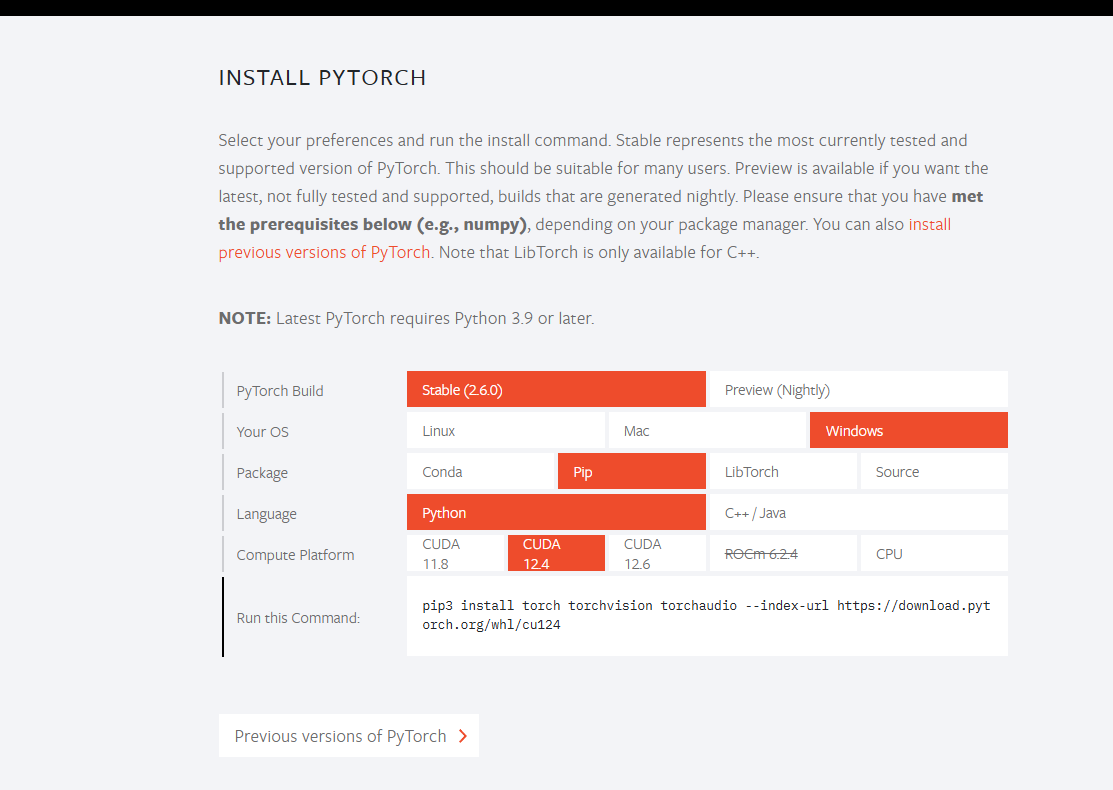Select the Windows OS option
1113x790 pixels.
[908, 431]
